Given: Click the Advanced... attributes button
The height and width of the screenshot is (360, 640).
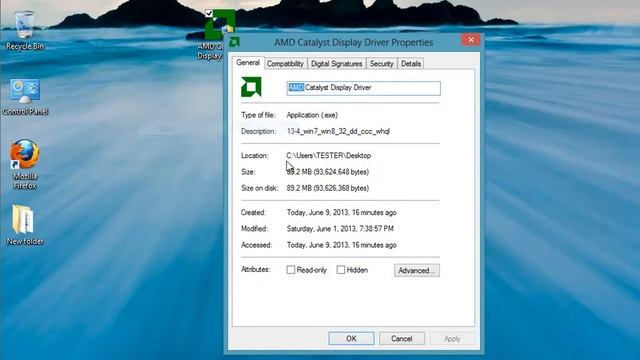Looking at the screenshot, I should 417,270.
